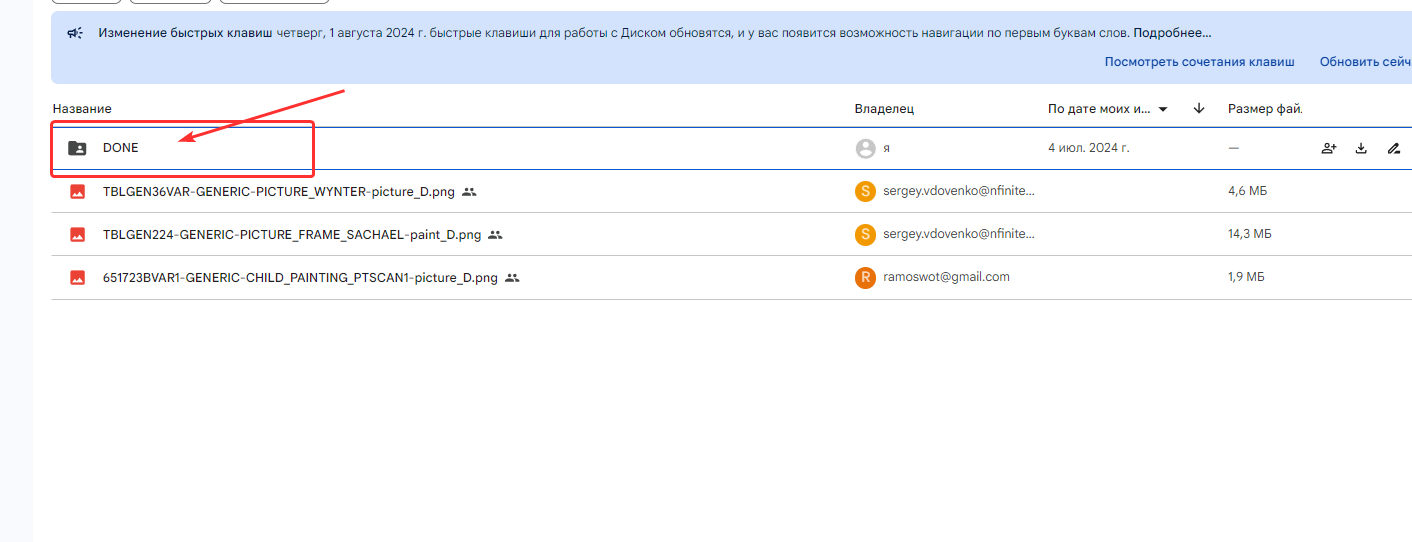Rename the DONE folder with pencil icon
The width and height of the screenshot is (1412, 542).
point(1394,148)
